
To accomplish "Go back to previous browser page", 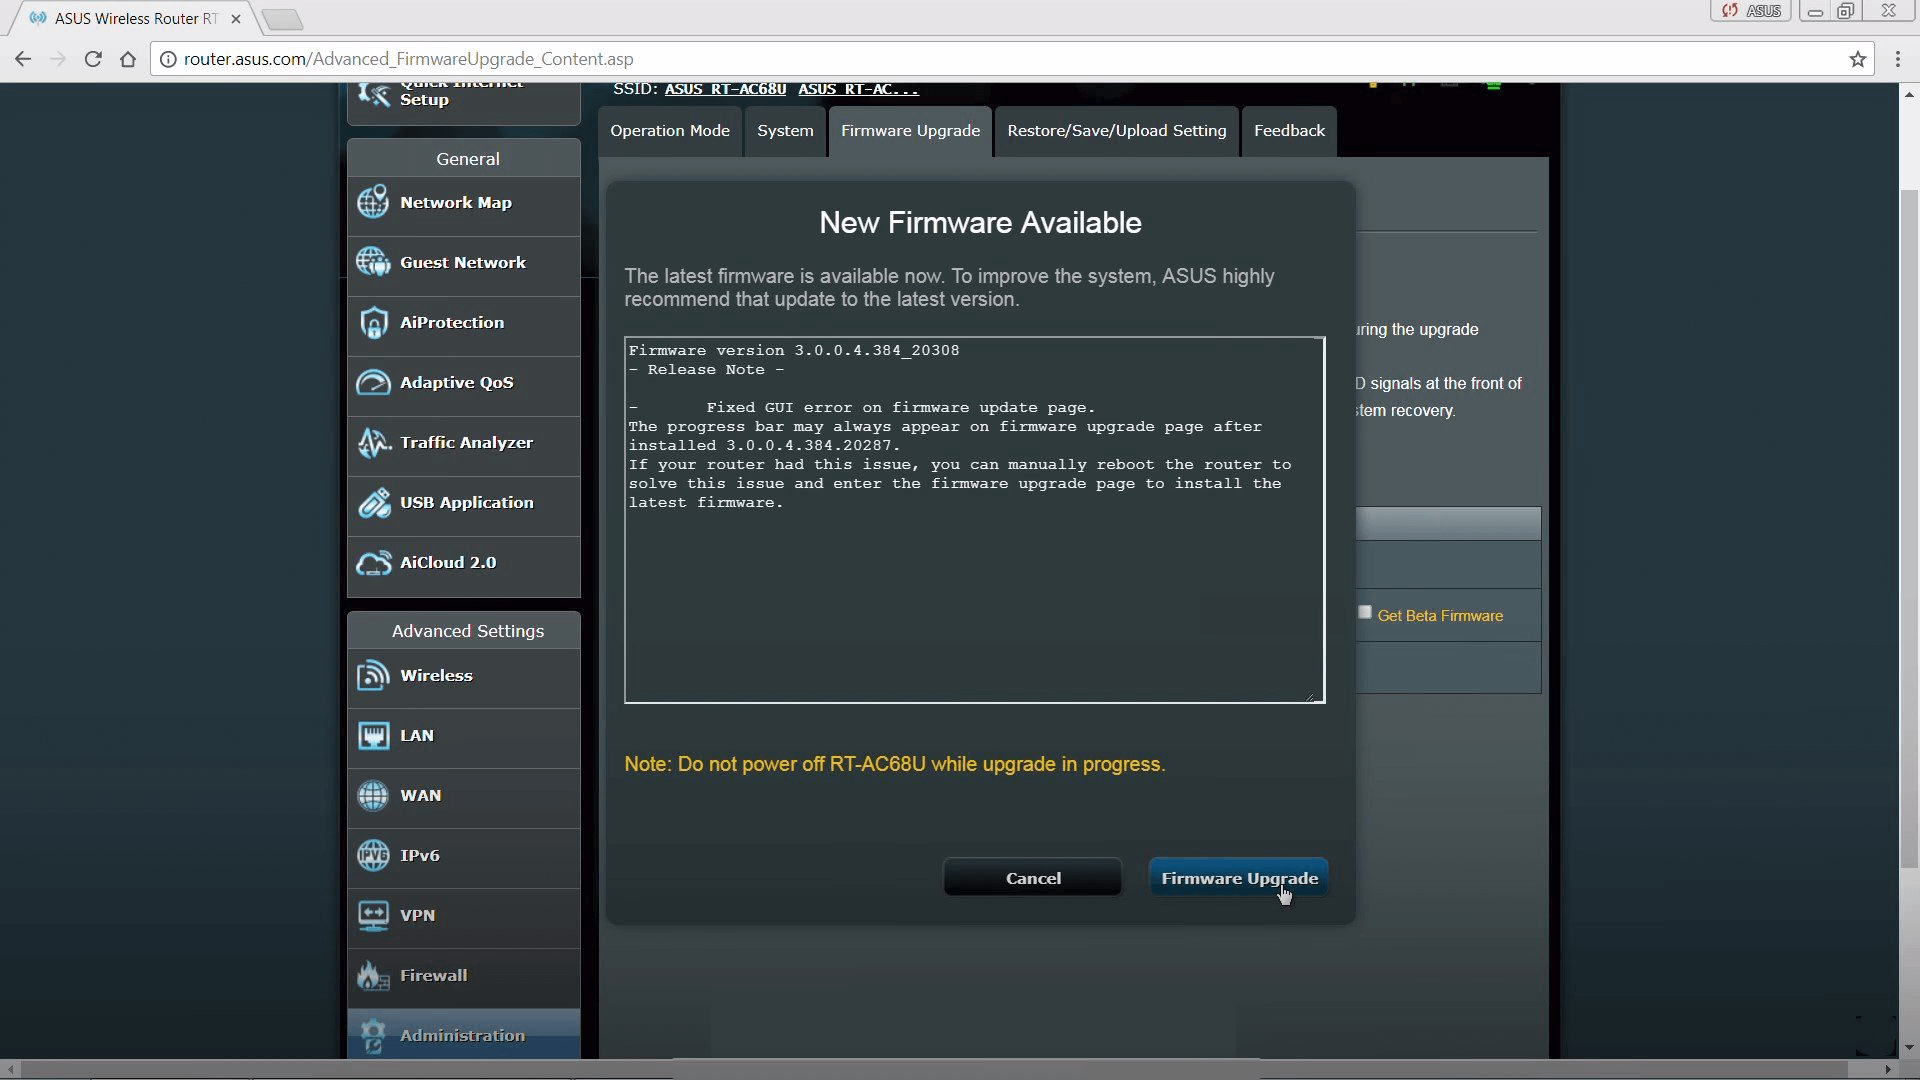I will pyautogui.click(x=23, y=59).
